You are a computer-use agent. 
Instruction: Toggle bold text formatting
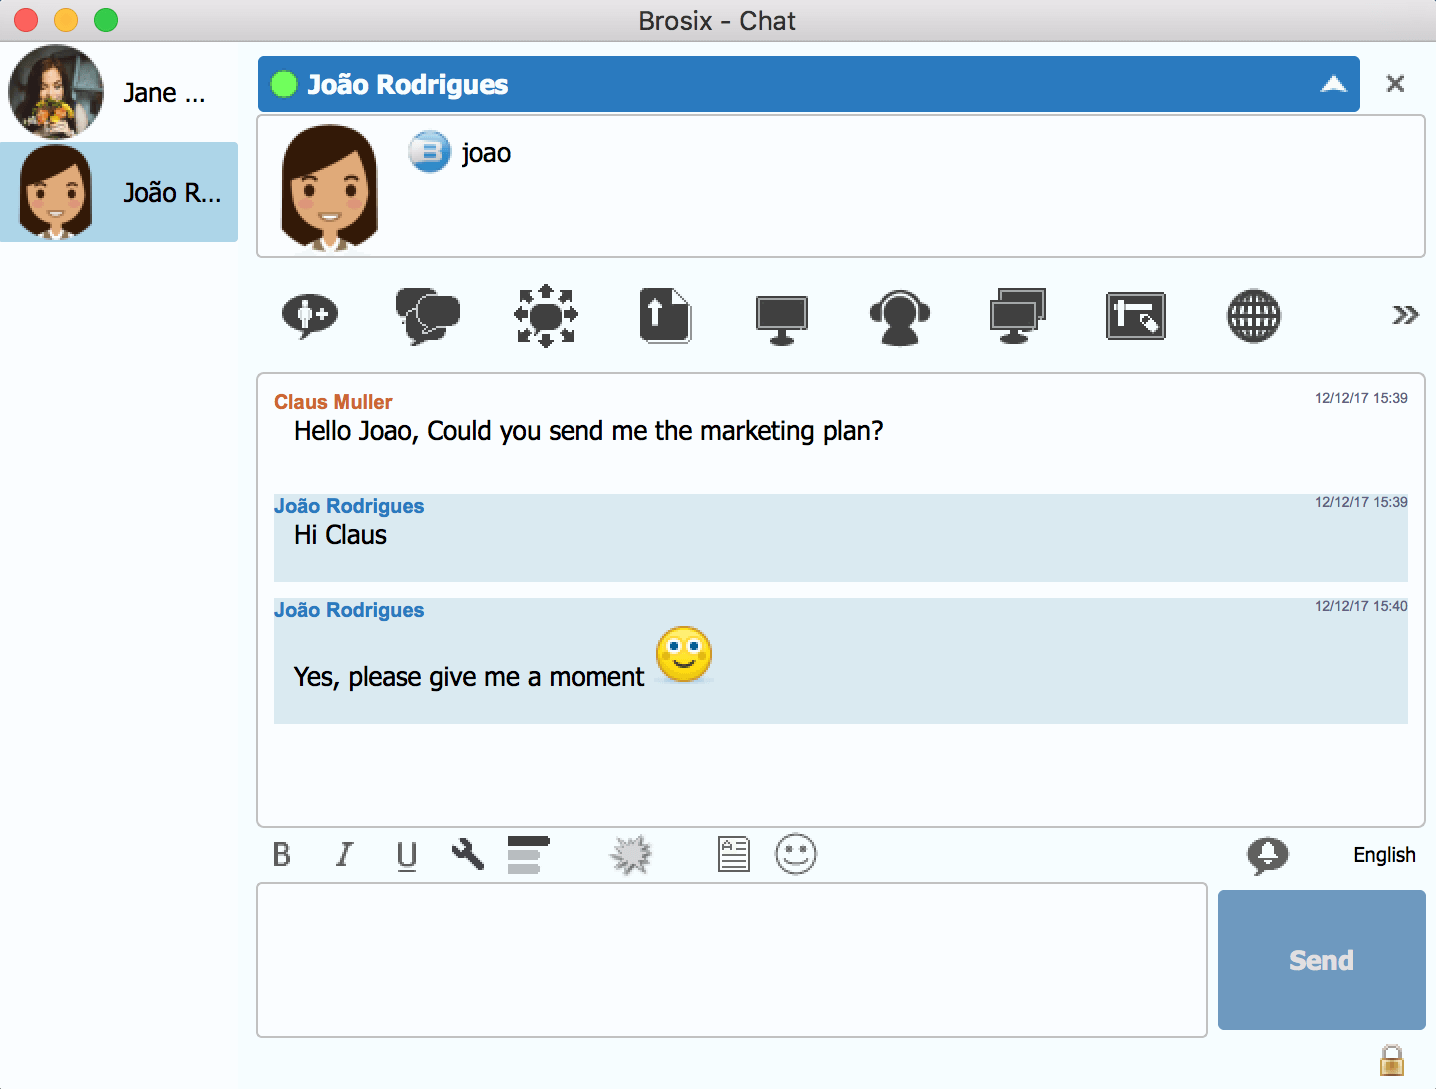[x=282, y=855]
